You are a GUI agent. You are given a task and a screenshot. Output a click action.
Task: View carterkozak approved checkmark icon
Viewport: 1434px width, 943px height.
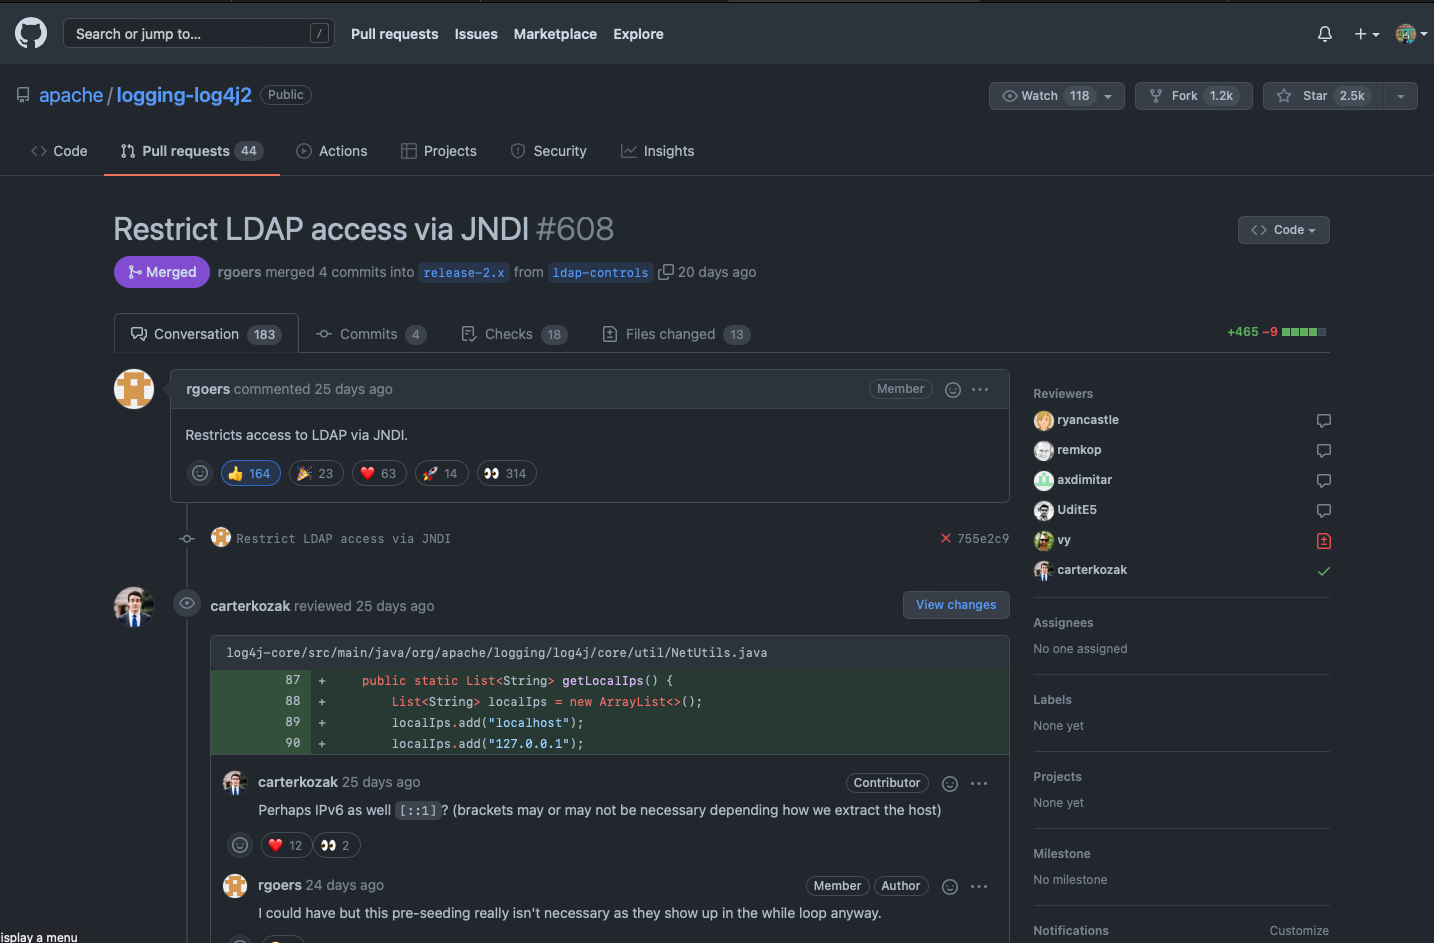[1324, 571]
